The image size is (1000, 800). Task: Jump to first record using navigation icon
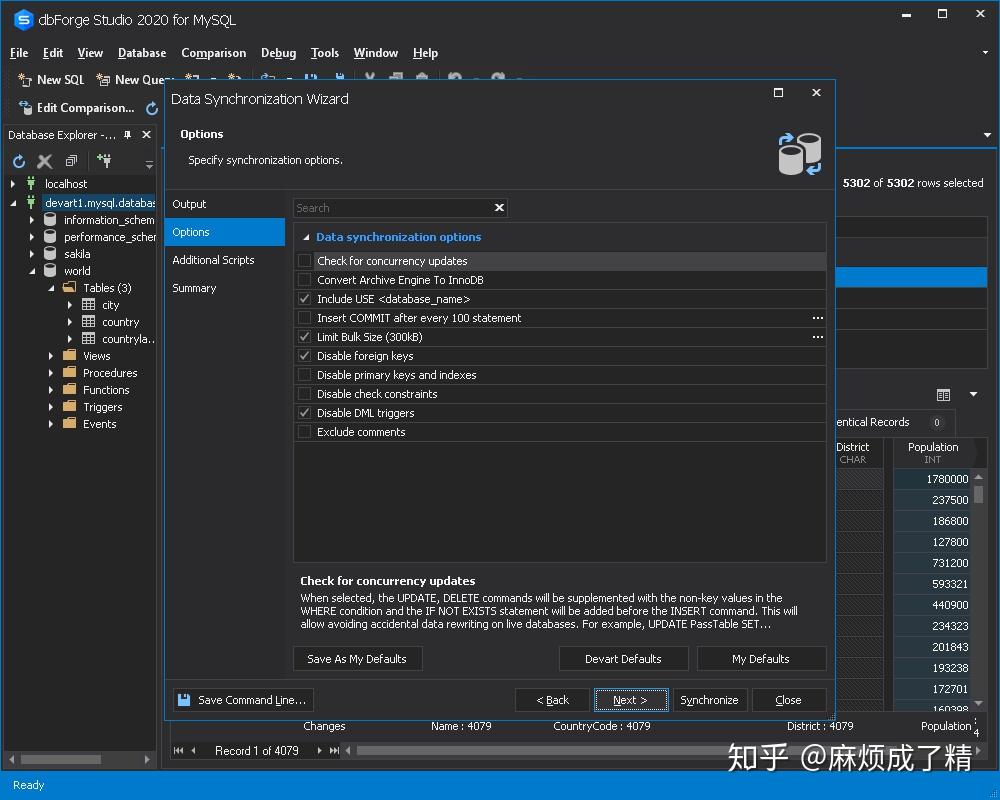pos(178,751)
